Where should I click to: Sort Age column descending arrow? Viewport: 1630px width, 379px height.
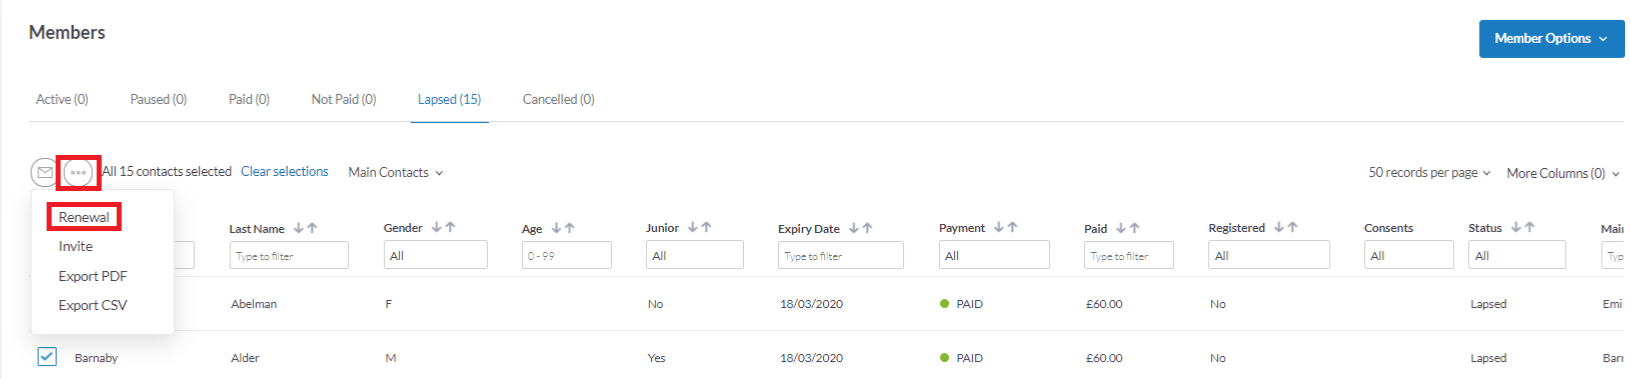(557, 228)
